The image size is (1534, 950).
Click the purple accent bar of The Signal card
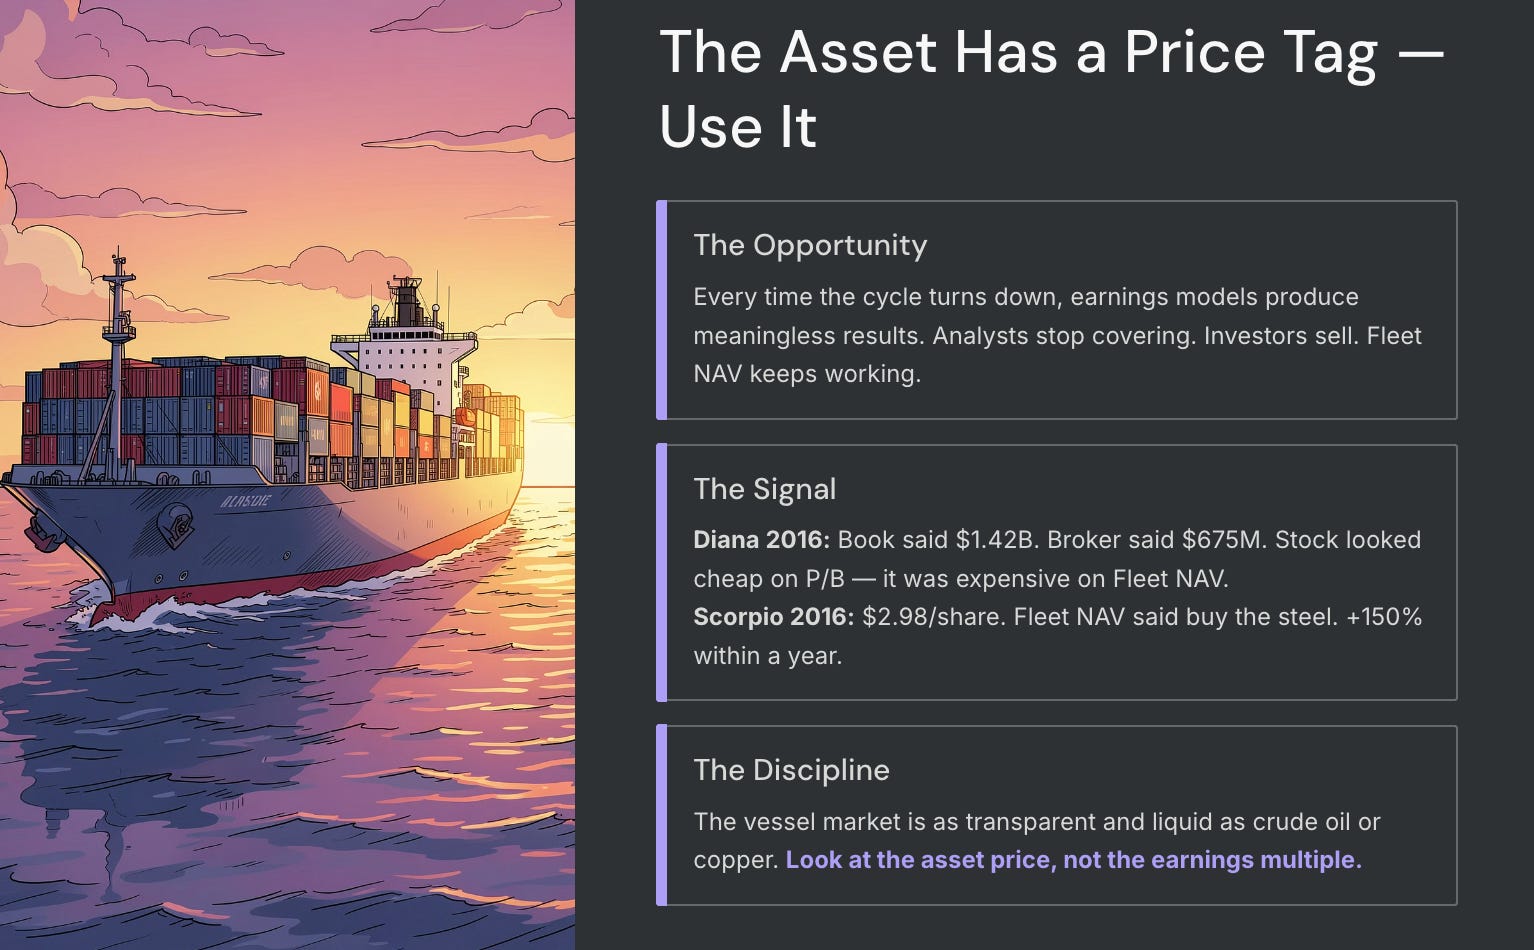click(x=661, y=572)
